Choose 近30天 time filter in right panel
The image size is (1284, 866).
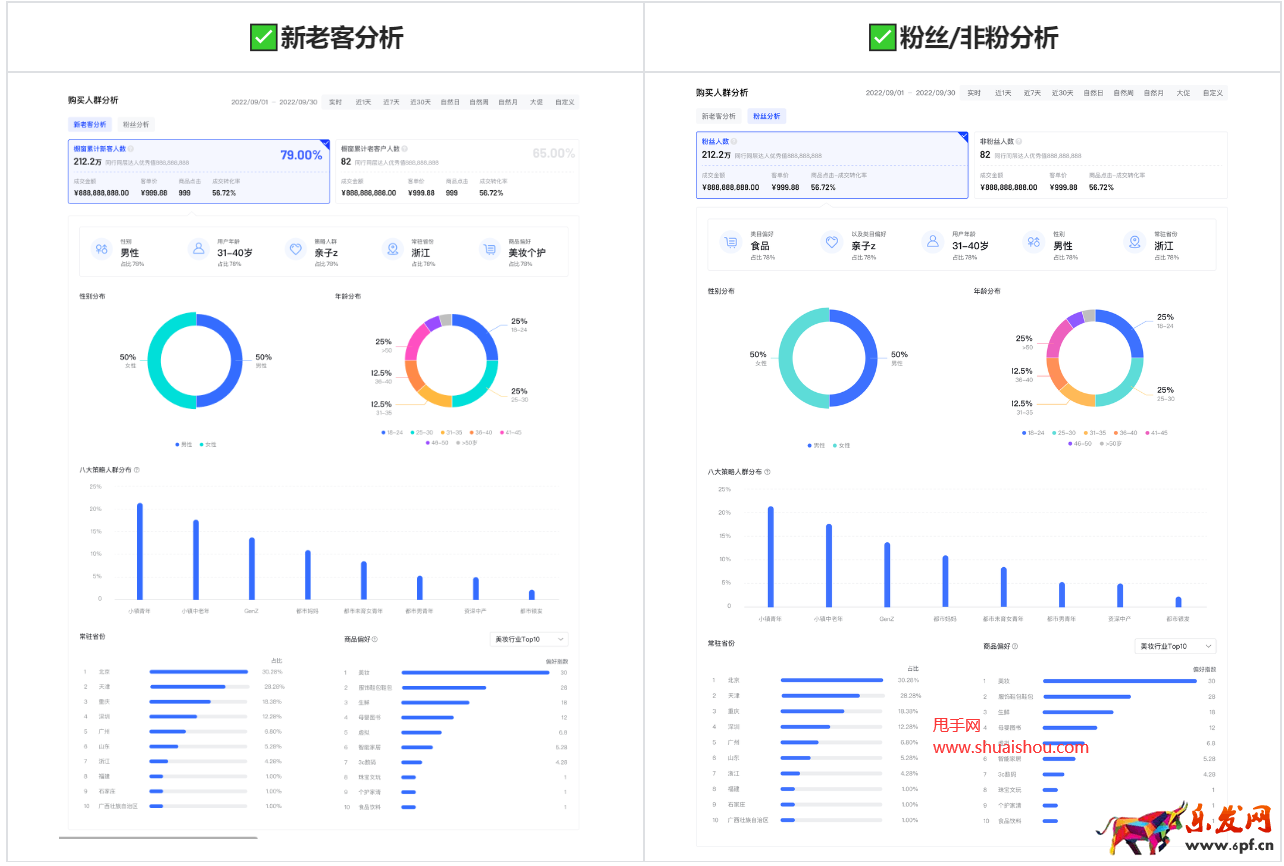tap(1060, 93)
